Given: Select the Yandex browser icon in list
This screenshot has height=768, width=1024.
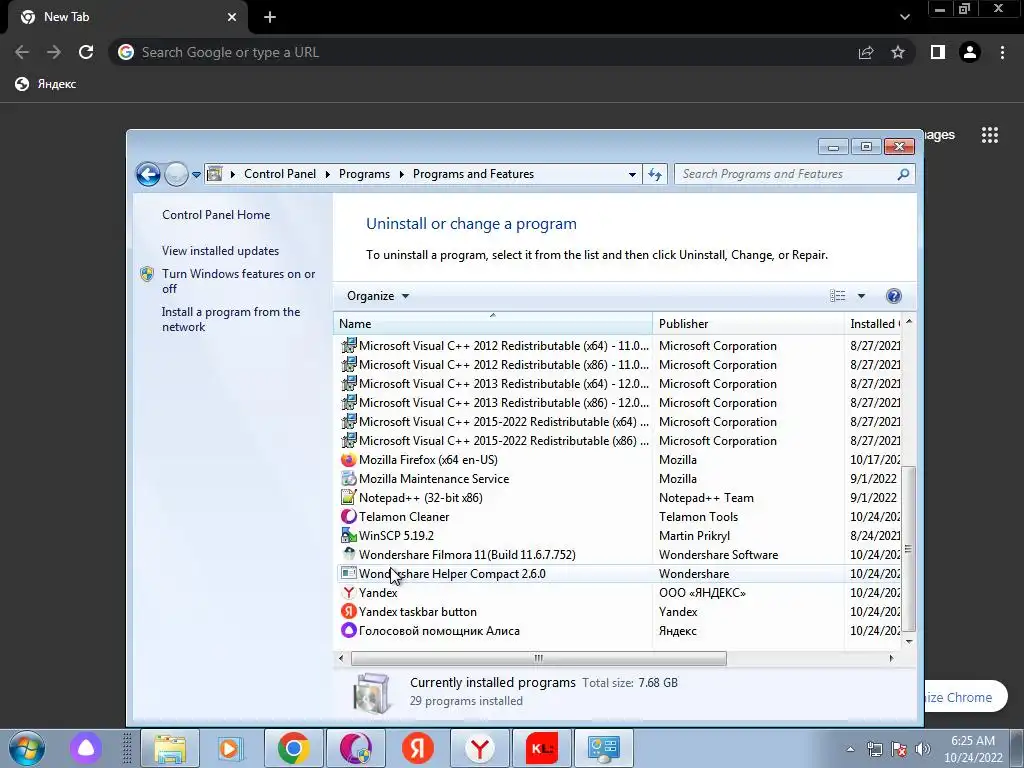Looking at the screenshot, I should coord(349,592).
